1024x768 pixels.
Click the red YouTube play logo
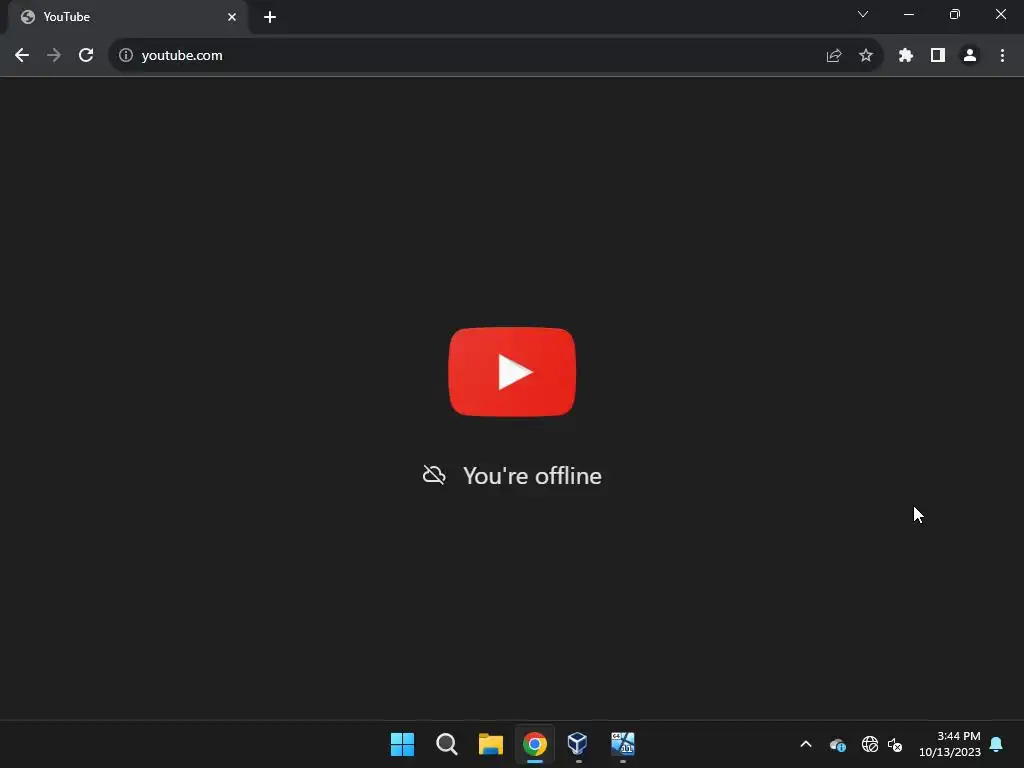click(x=512, y=372)
